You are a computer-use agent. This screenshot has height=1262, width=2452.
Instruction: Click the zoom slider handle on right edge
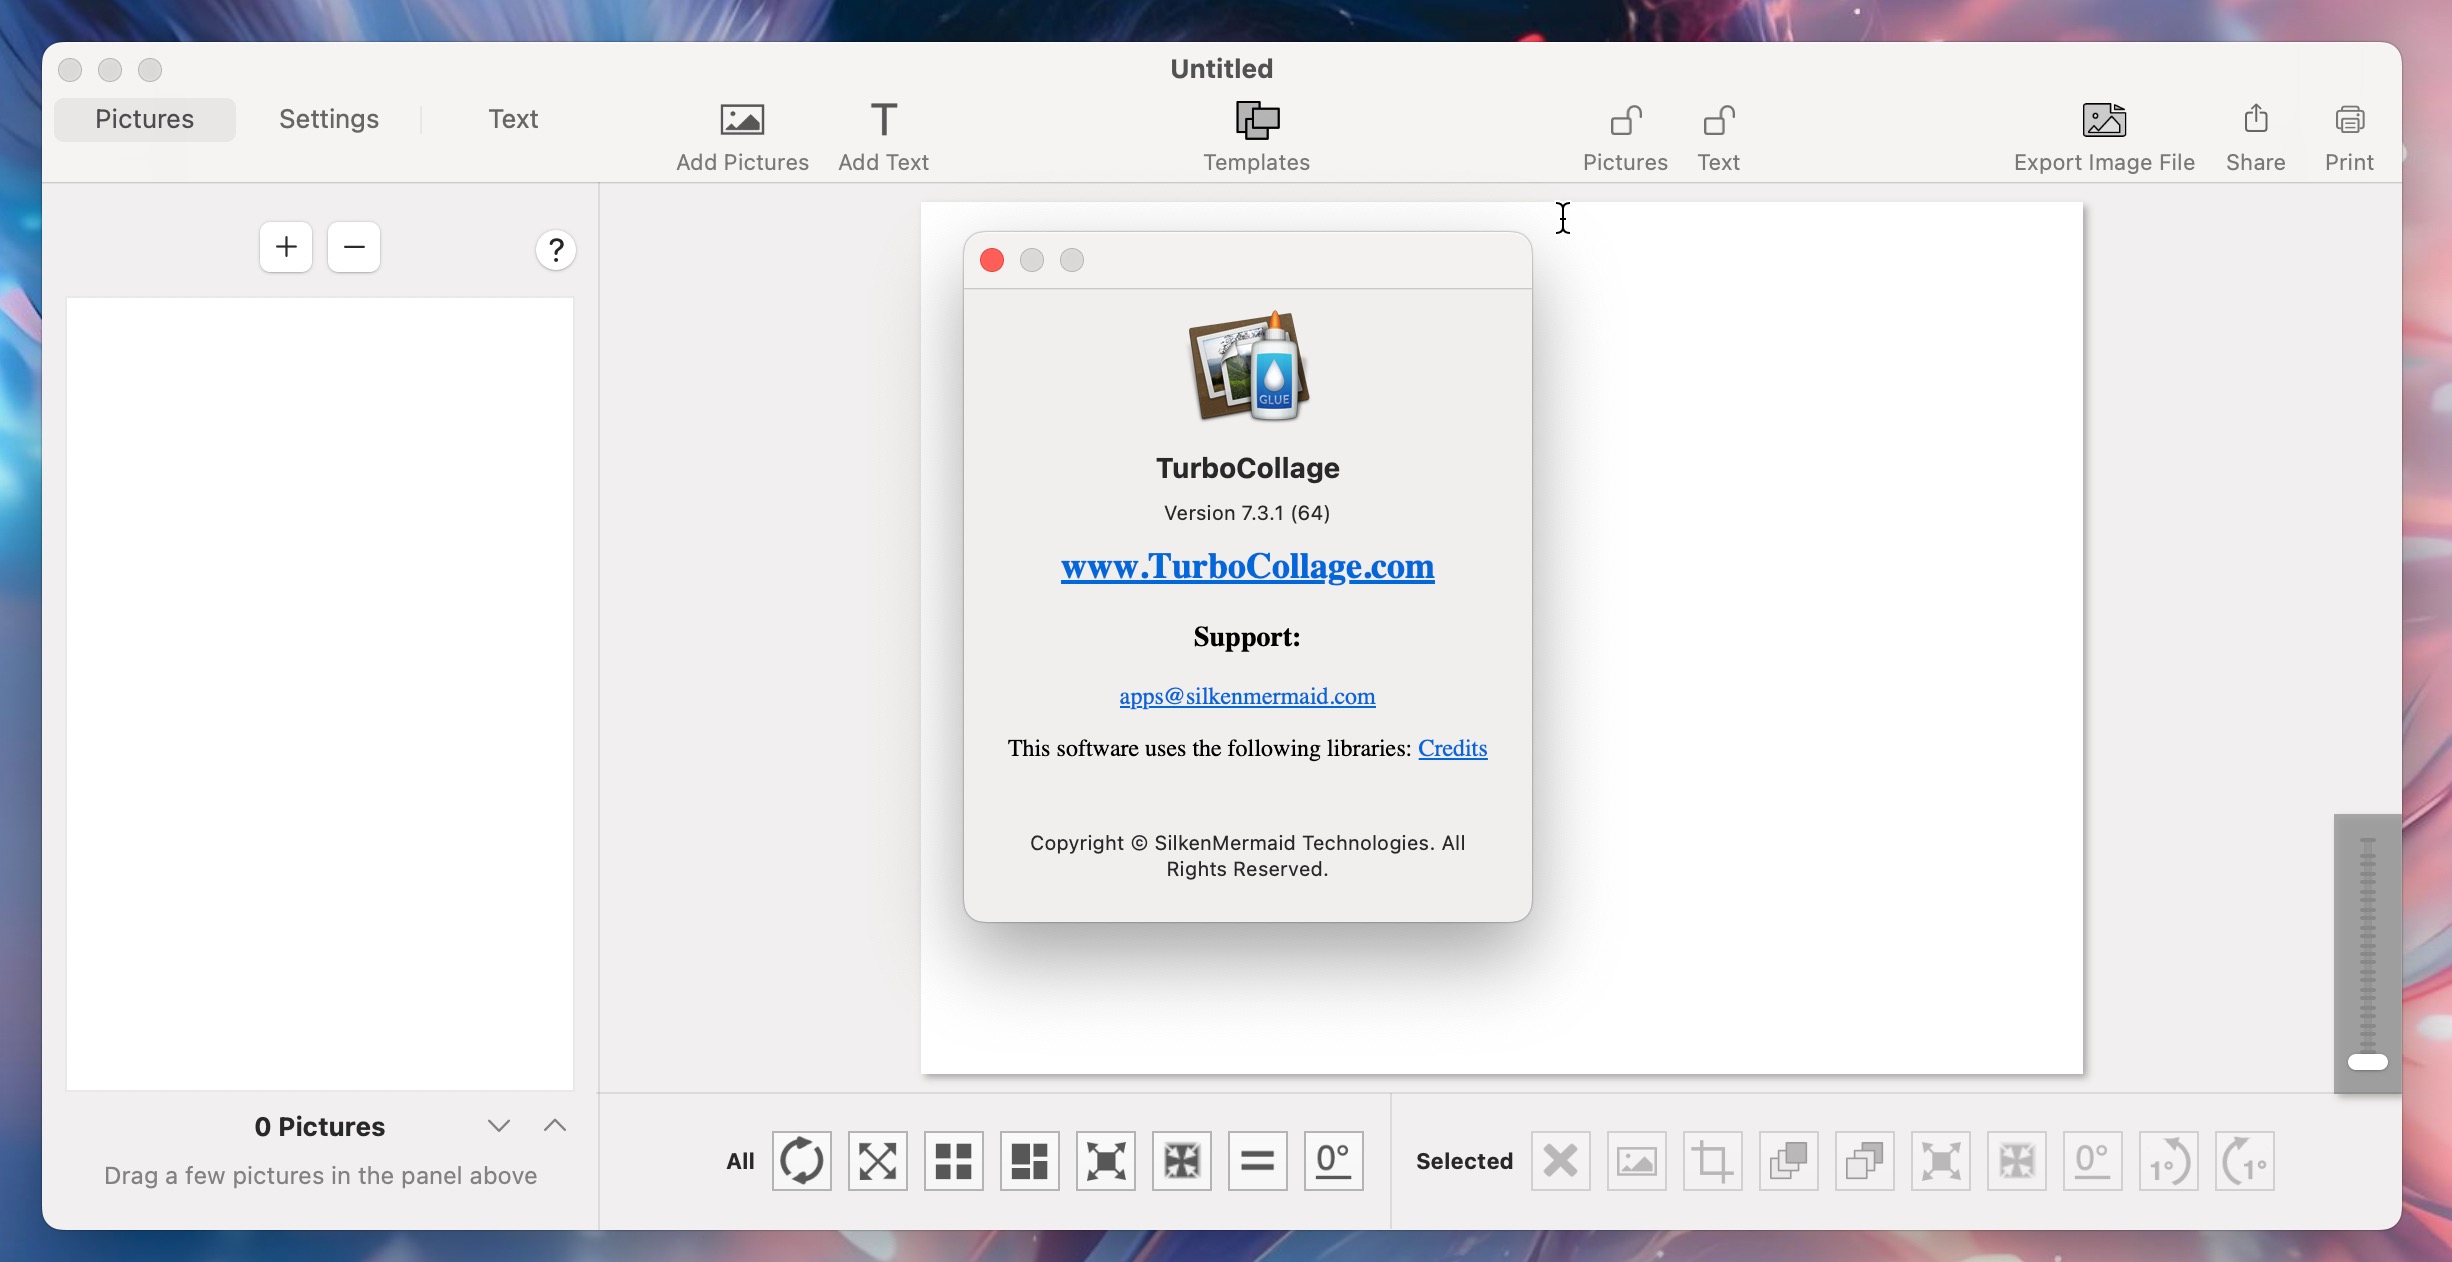(2368, 1062)
